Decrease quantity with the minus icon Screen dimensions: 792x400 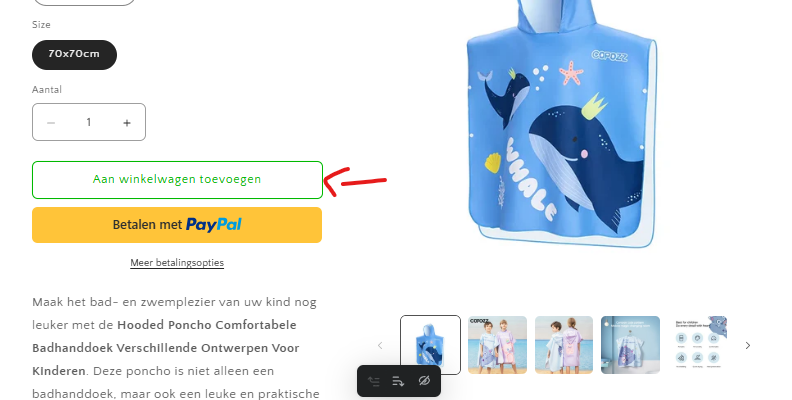point(51,123)
